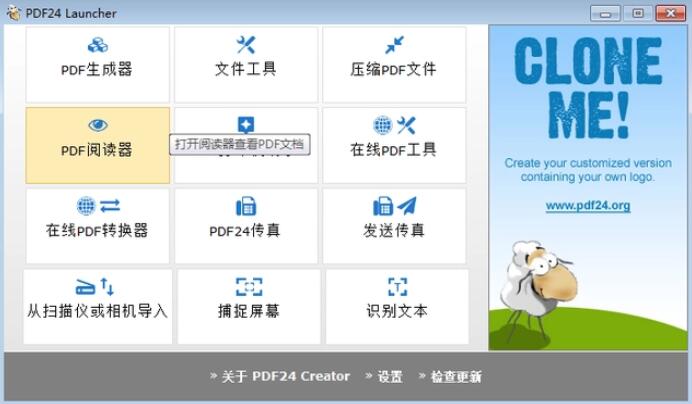Open the PDF生成器 blocks icon
692x404 pixels.
[98, 45]
